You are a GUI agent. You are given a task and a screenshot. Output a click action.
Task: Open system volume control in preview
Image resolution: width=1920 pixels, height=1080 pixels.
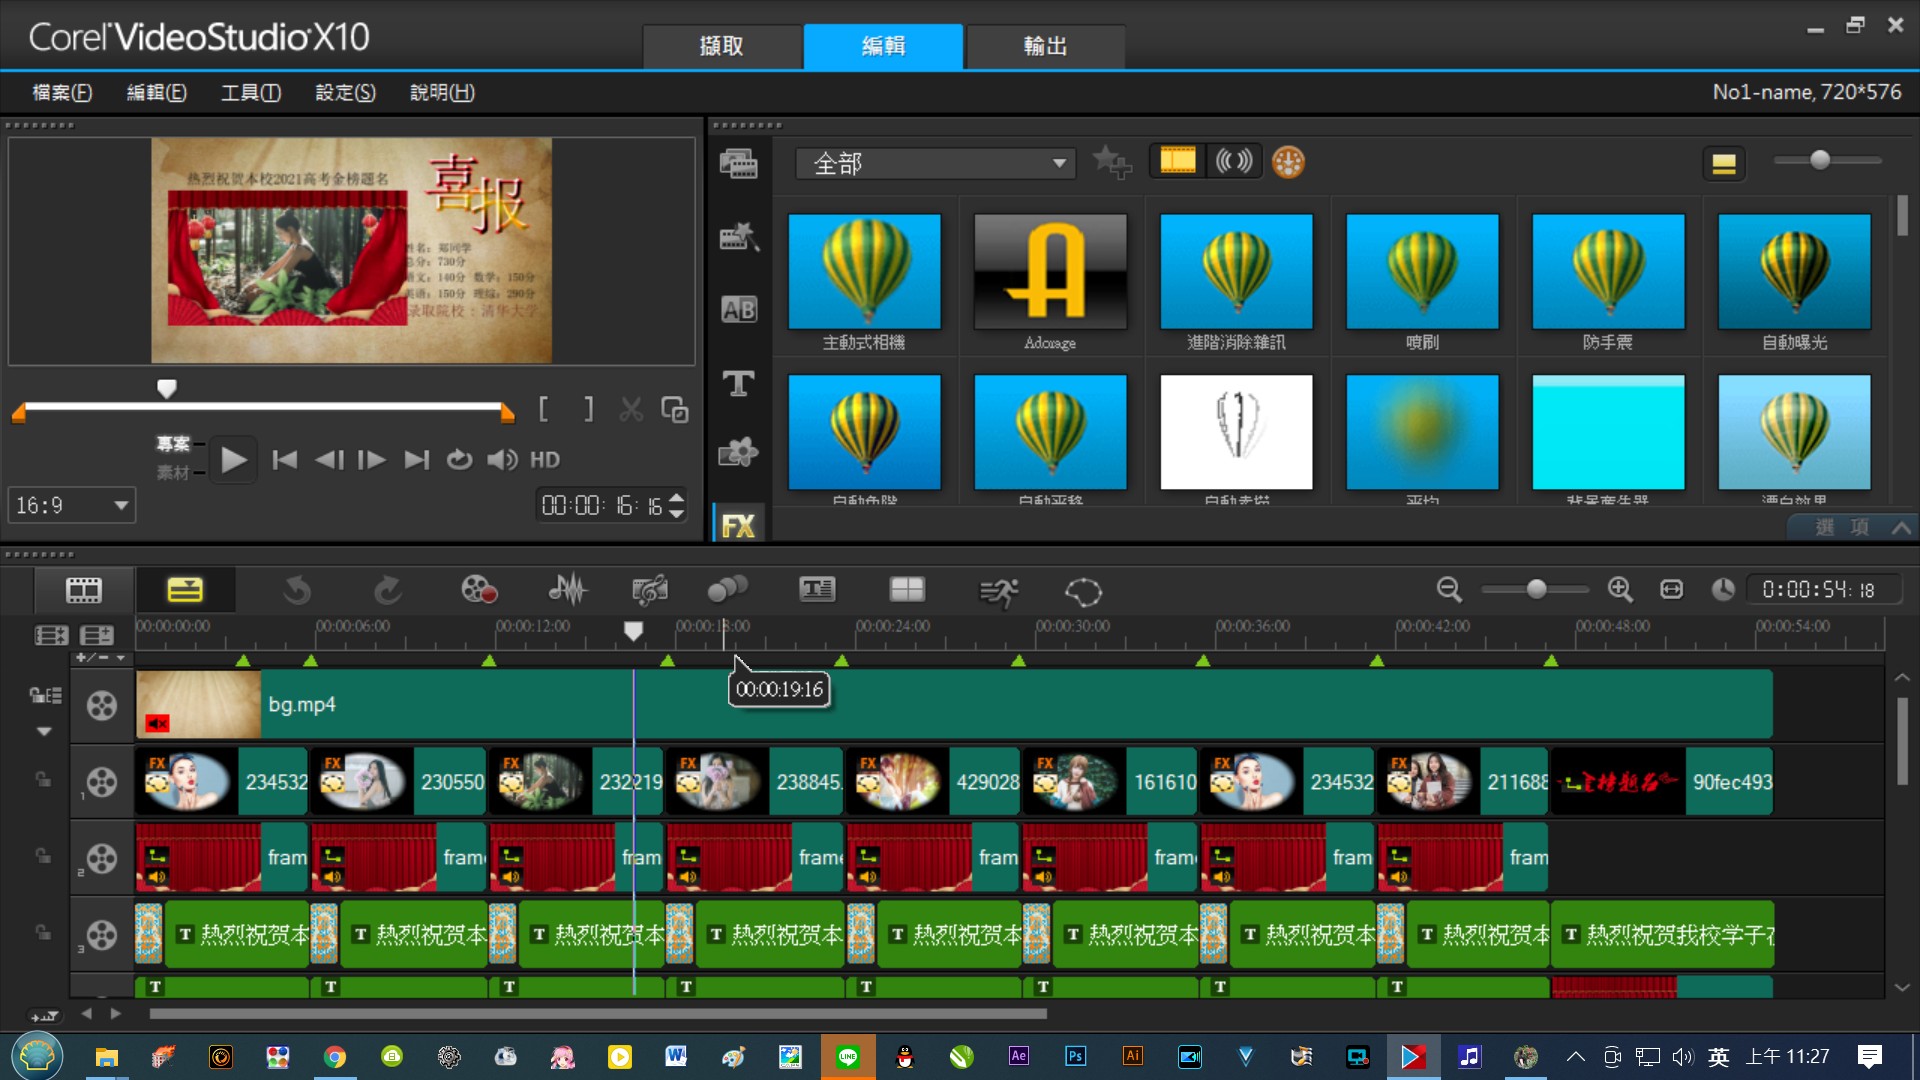click(502, 460)
